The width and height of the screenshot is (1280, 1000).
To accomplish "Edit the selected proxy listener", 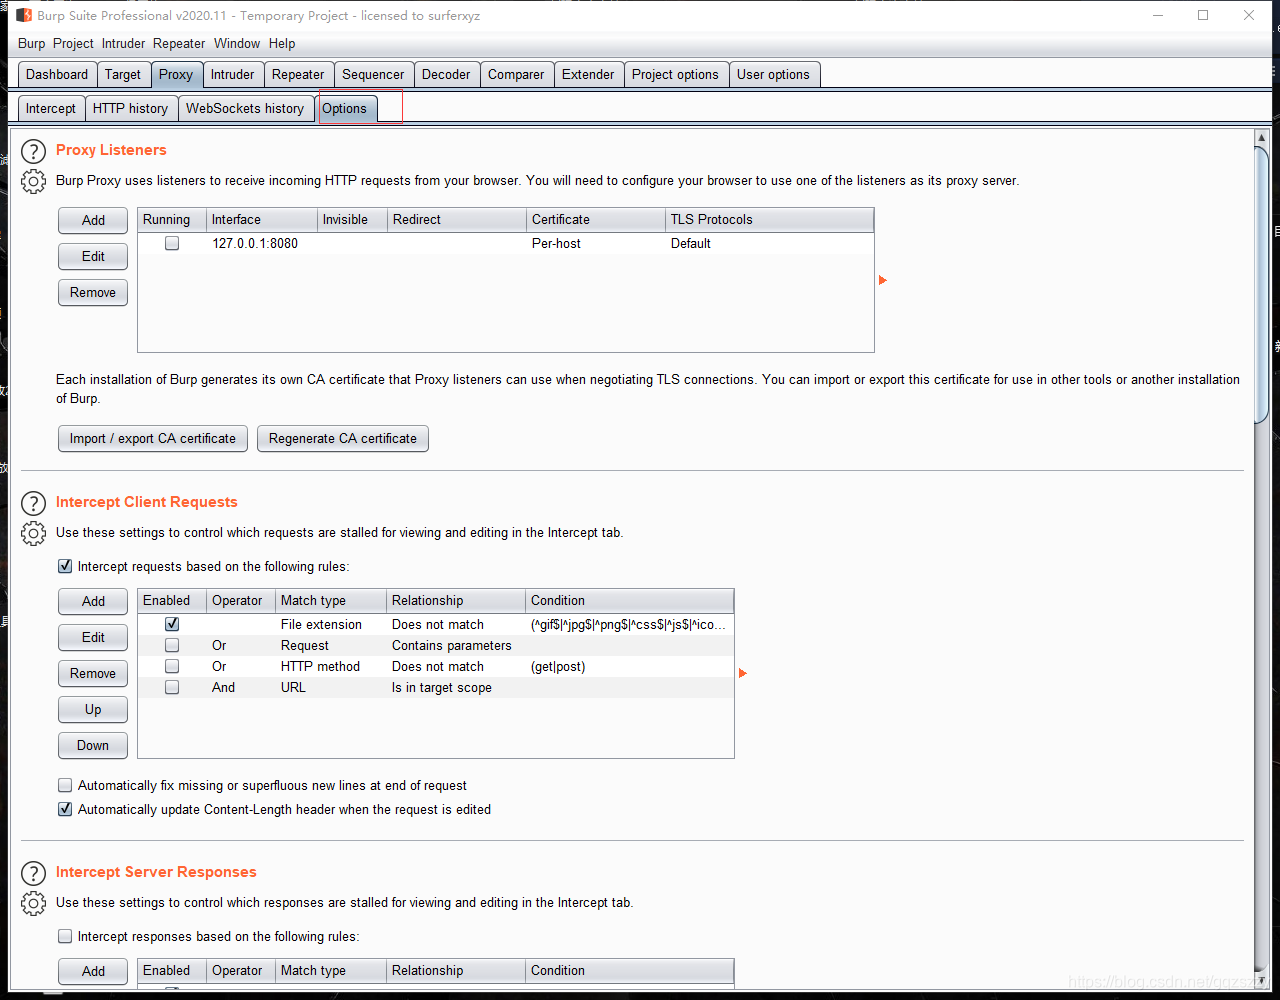I will pyautogui.click(x=93, y=256).
